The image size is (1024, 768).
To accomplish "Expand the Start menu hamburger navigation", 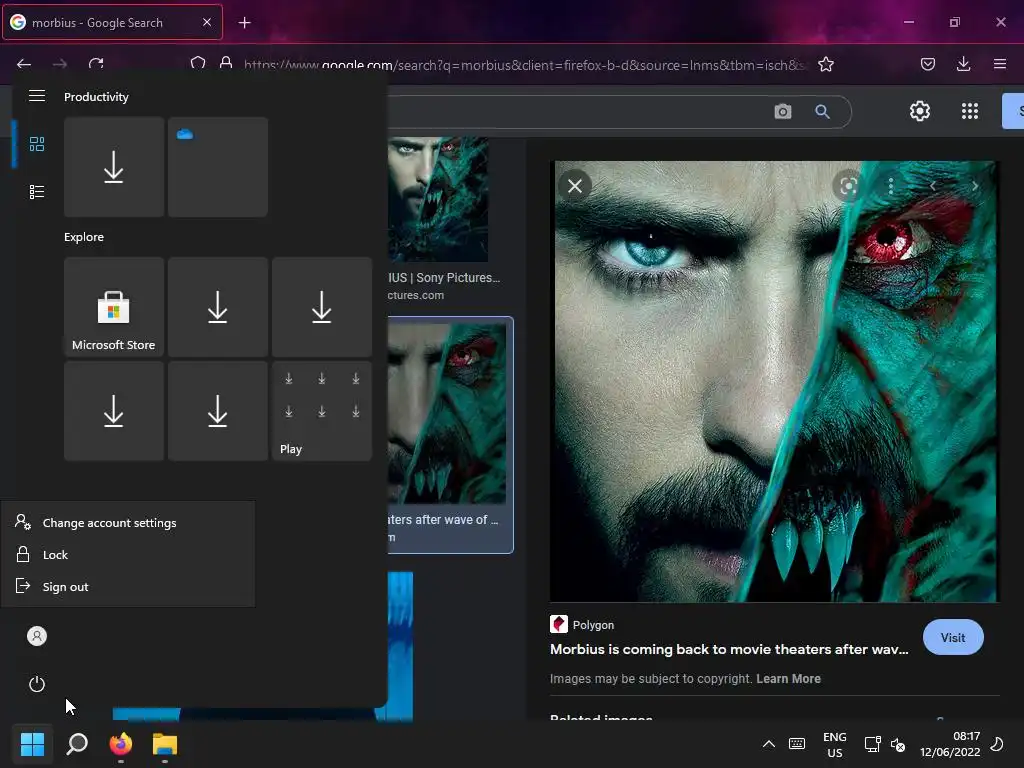I will (x=37, y=96).
